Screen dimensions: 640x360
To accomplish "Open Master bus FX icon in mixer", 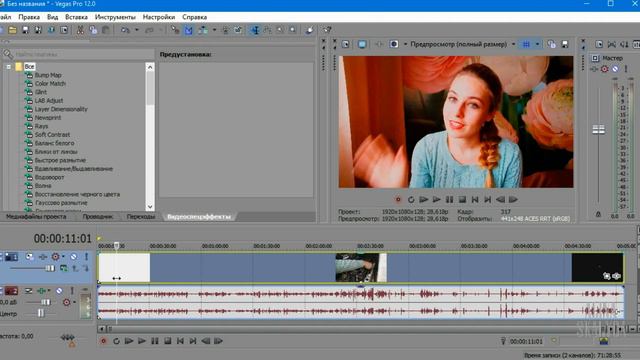I will (x=594, y=69).
